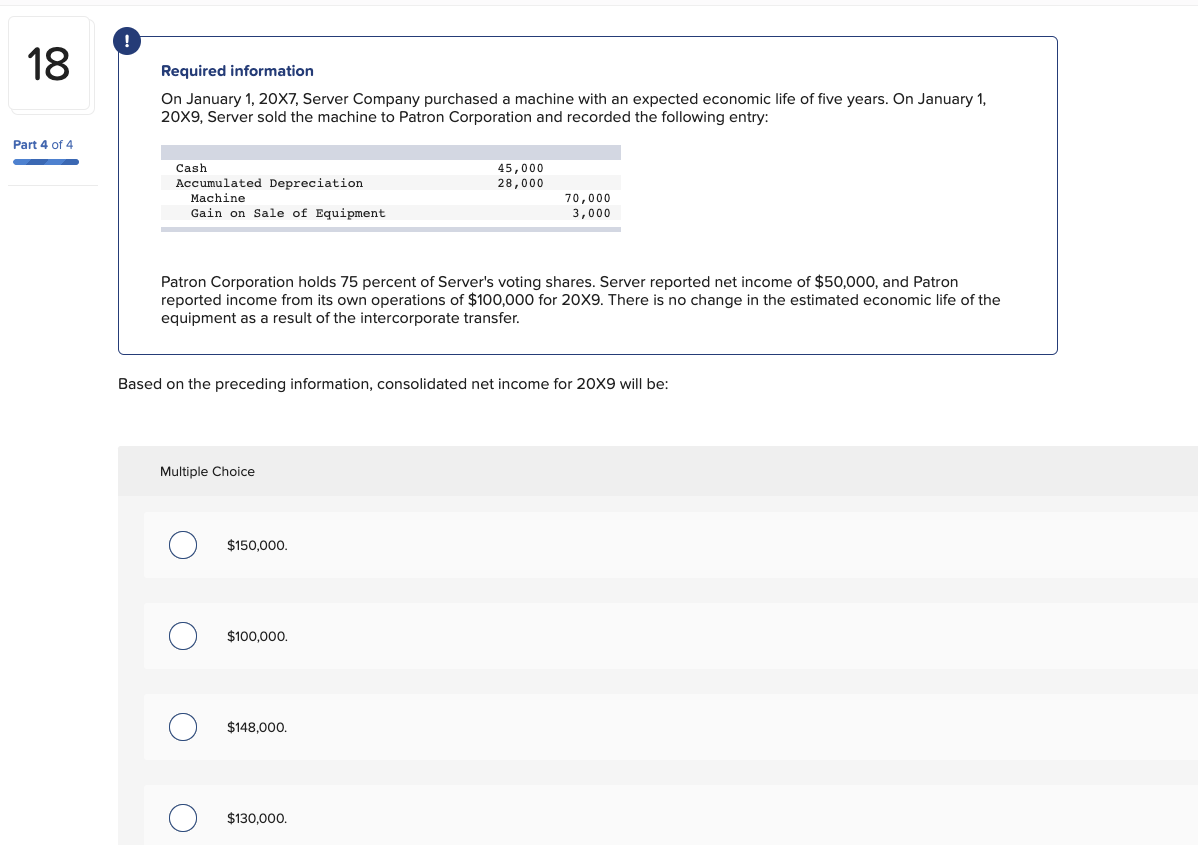
Task: Click the Required information heading
Action: (237, 71)
